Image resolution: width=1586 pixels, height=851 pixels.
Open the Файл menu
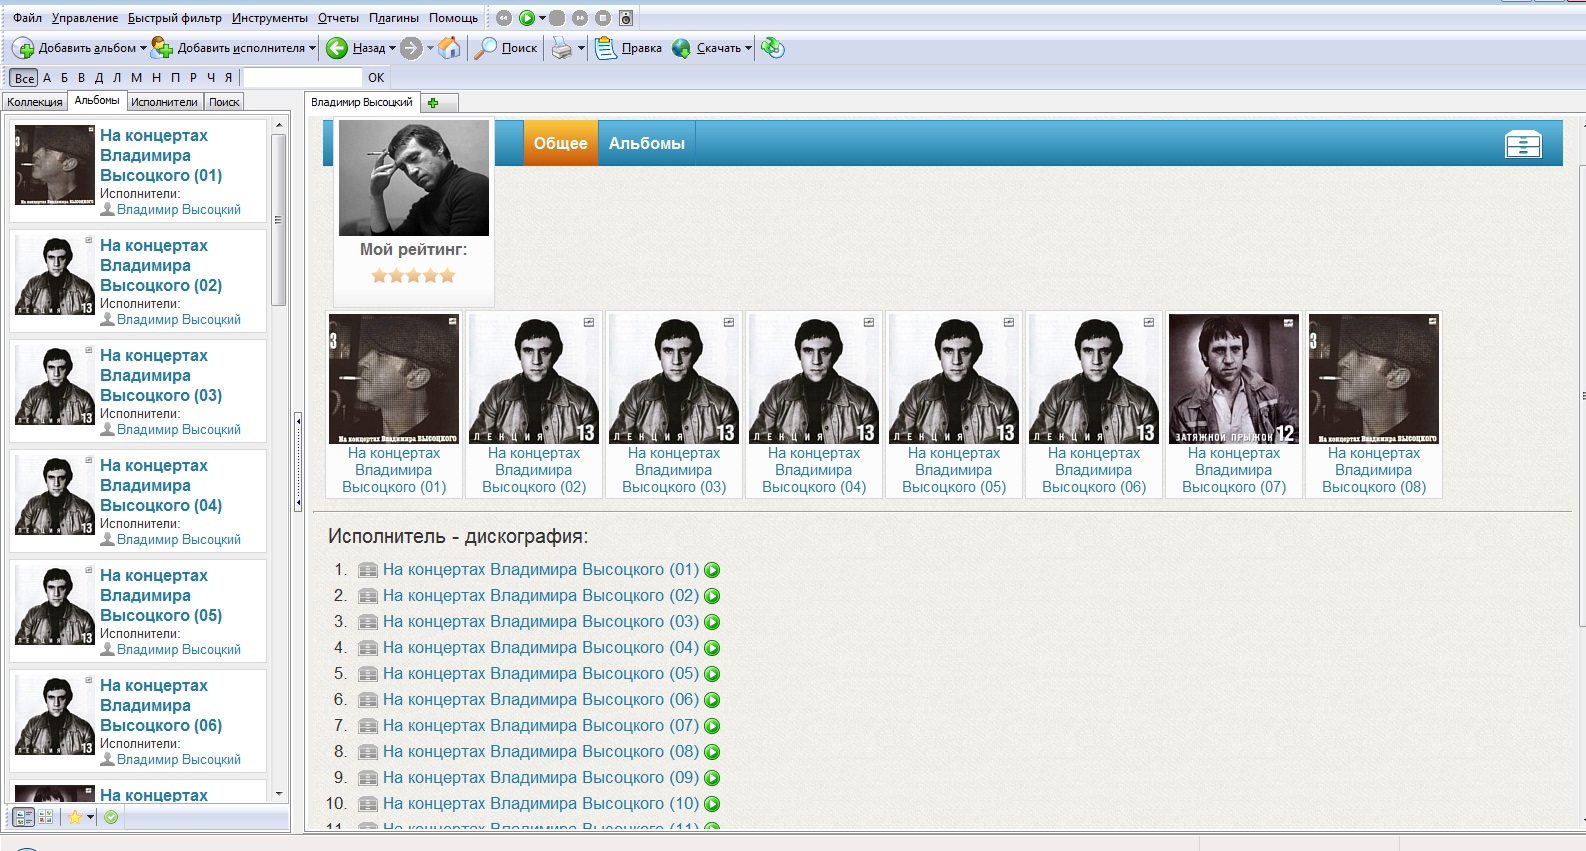(27, 18)
